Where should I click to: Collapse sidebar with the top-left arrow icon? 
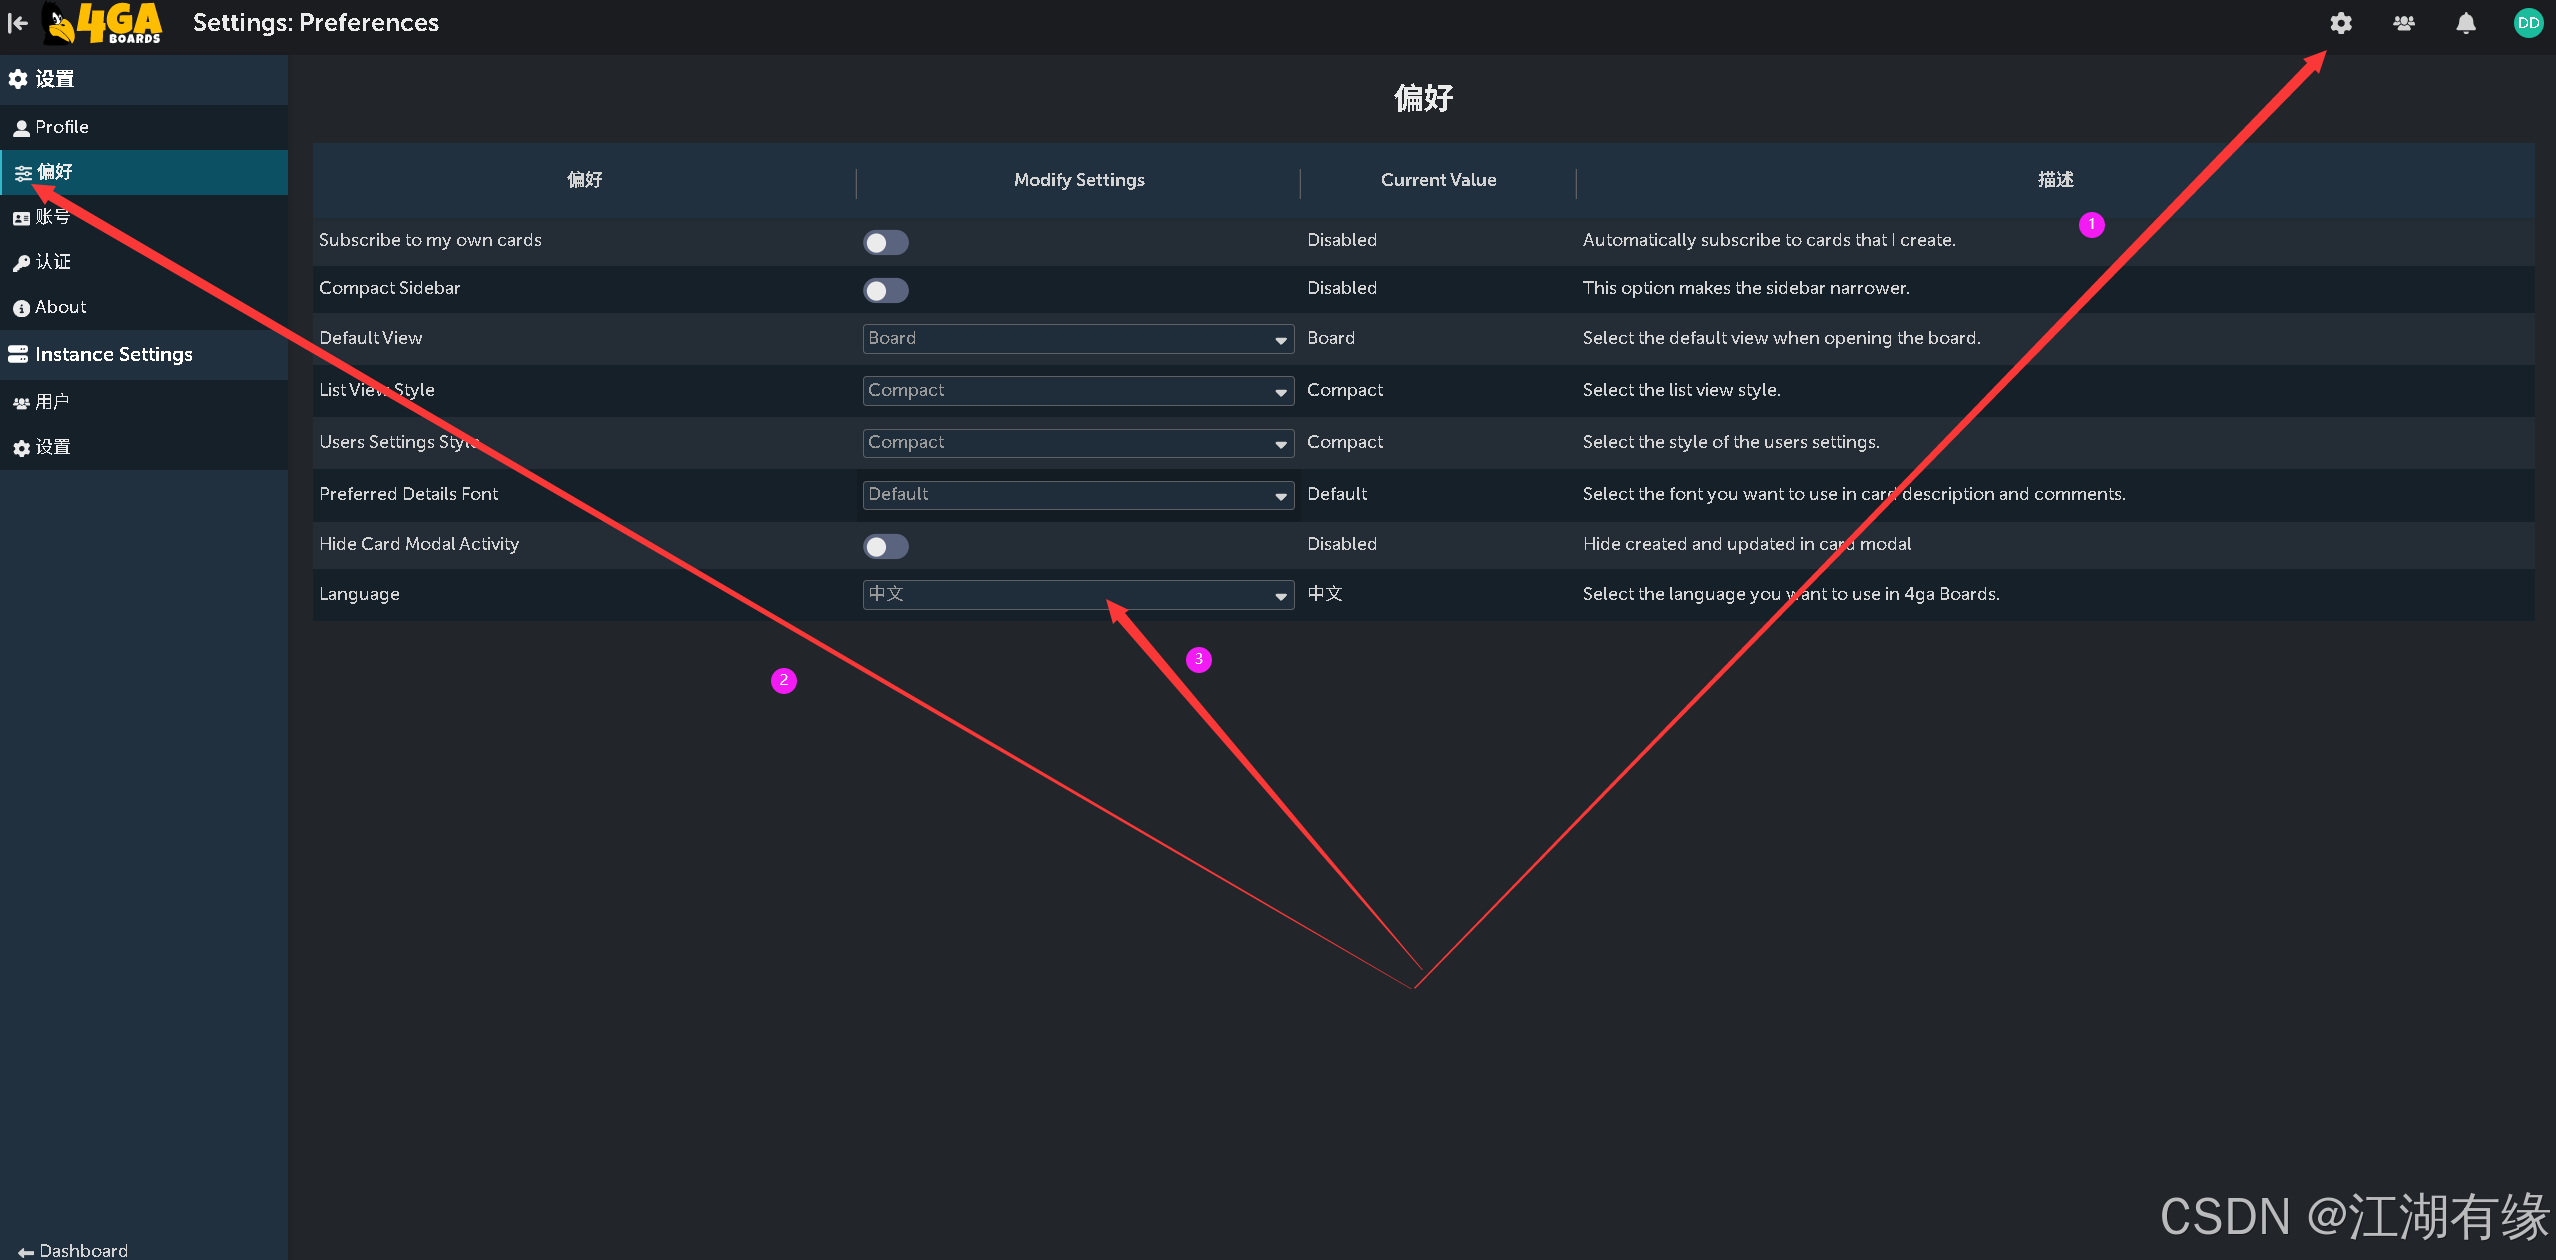pos(17,23)
